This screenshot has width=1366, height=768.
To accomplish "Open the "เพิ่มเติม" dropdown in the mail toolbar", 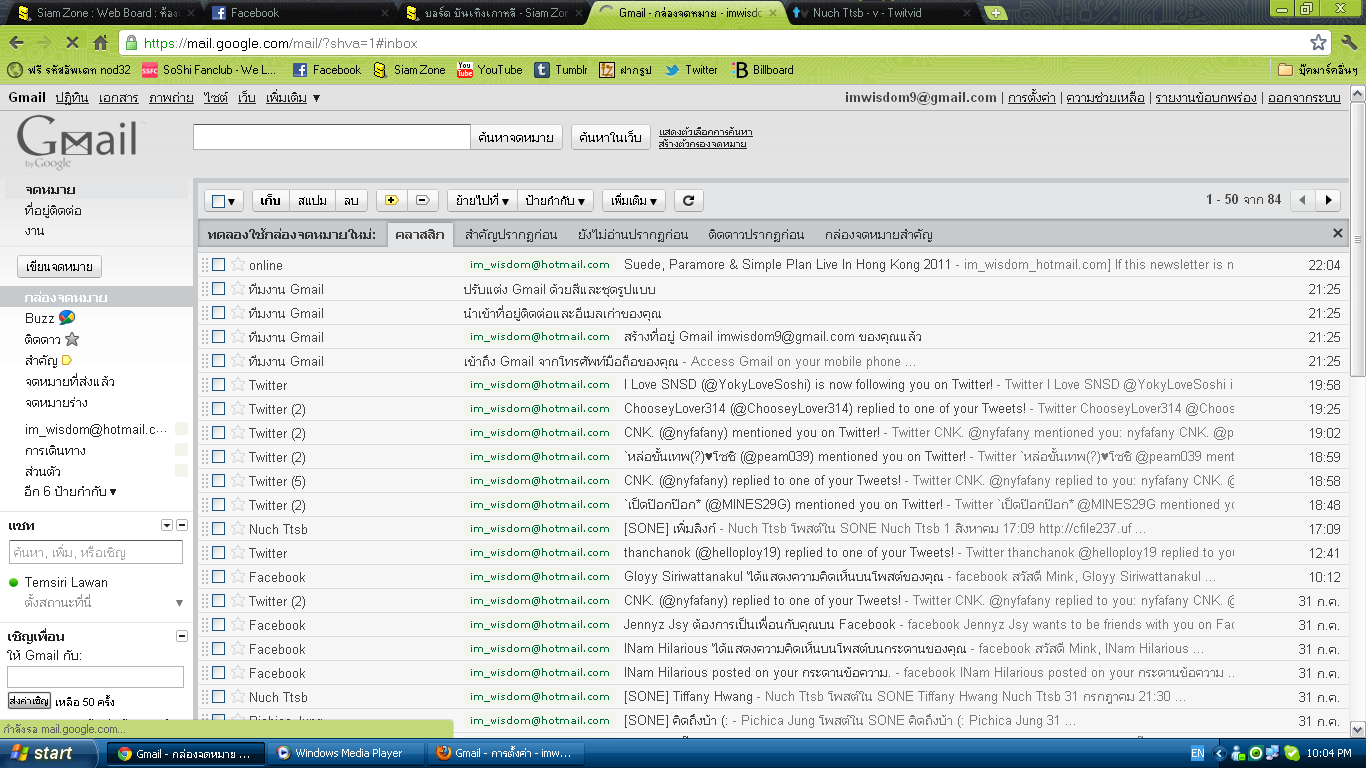I will coord(634,200).
